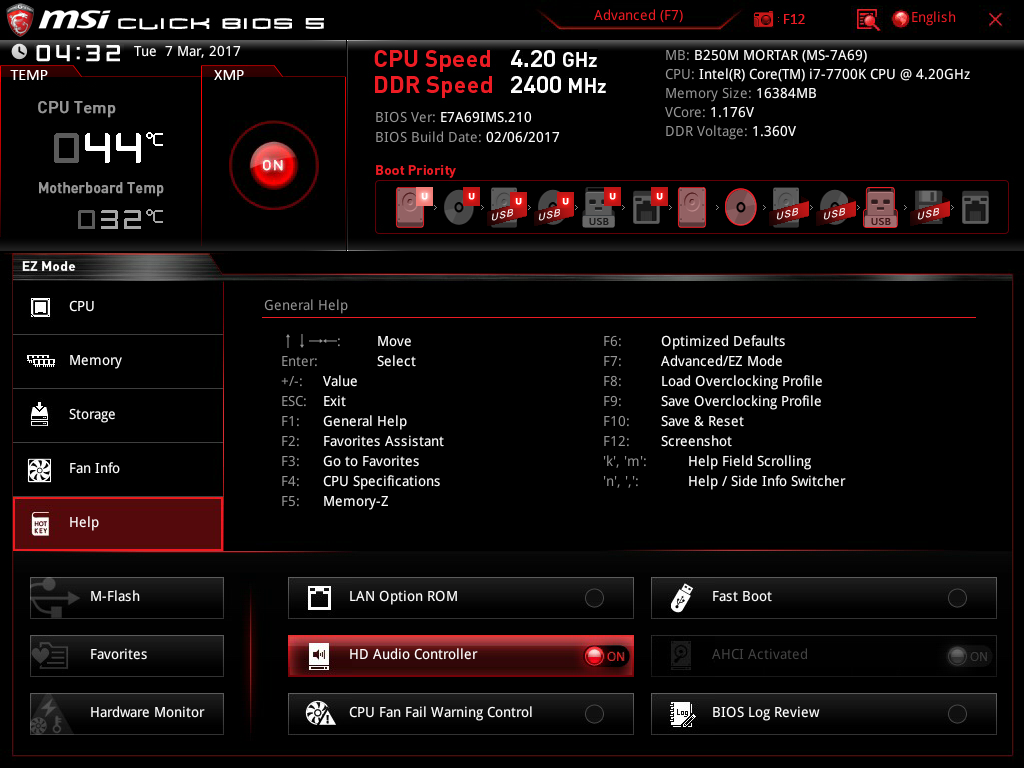1024x768 pixels.
Task: Click the globe icon for English language
Action: tap(900, 19)
